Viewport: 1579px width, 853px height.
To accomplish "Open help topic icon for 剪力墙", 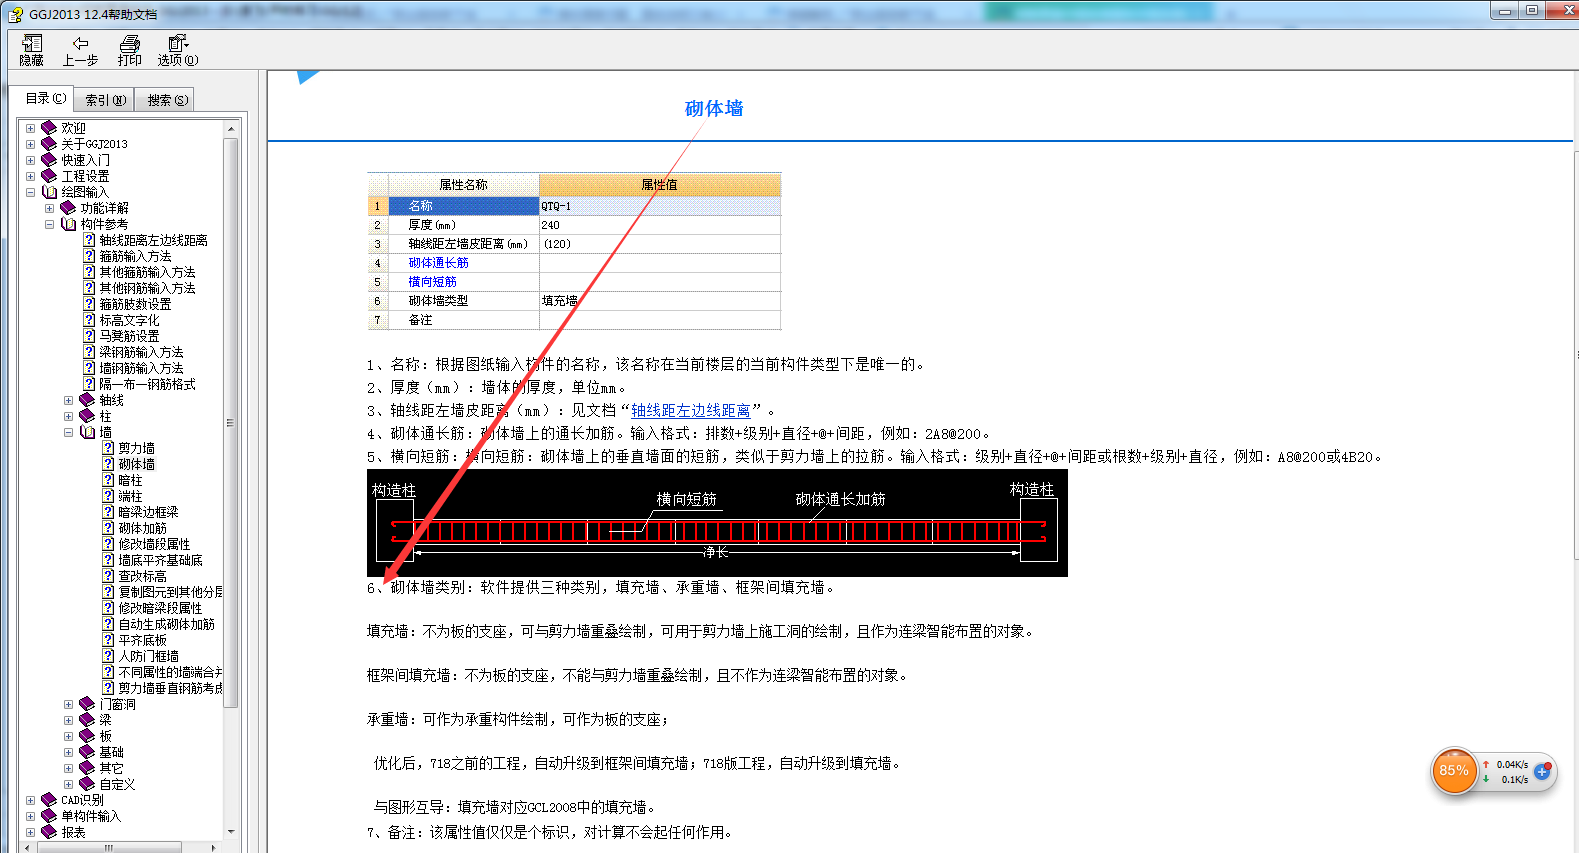I will point(108,448).
